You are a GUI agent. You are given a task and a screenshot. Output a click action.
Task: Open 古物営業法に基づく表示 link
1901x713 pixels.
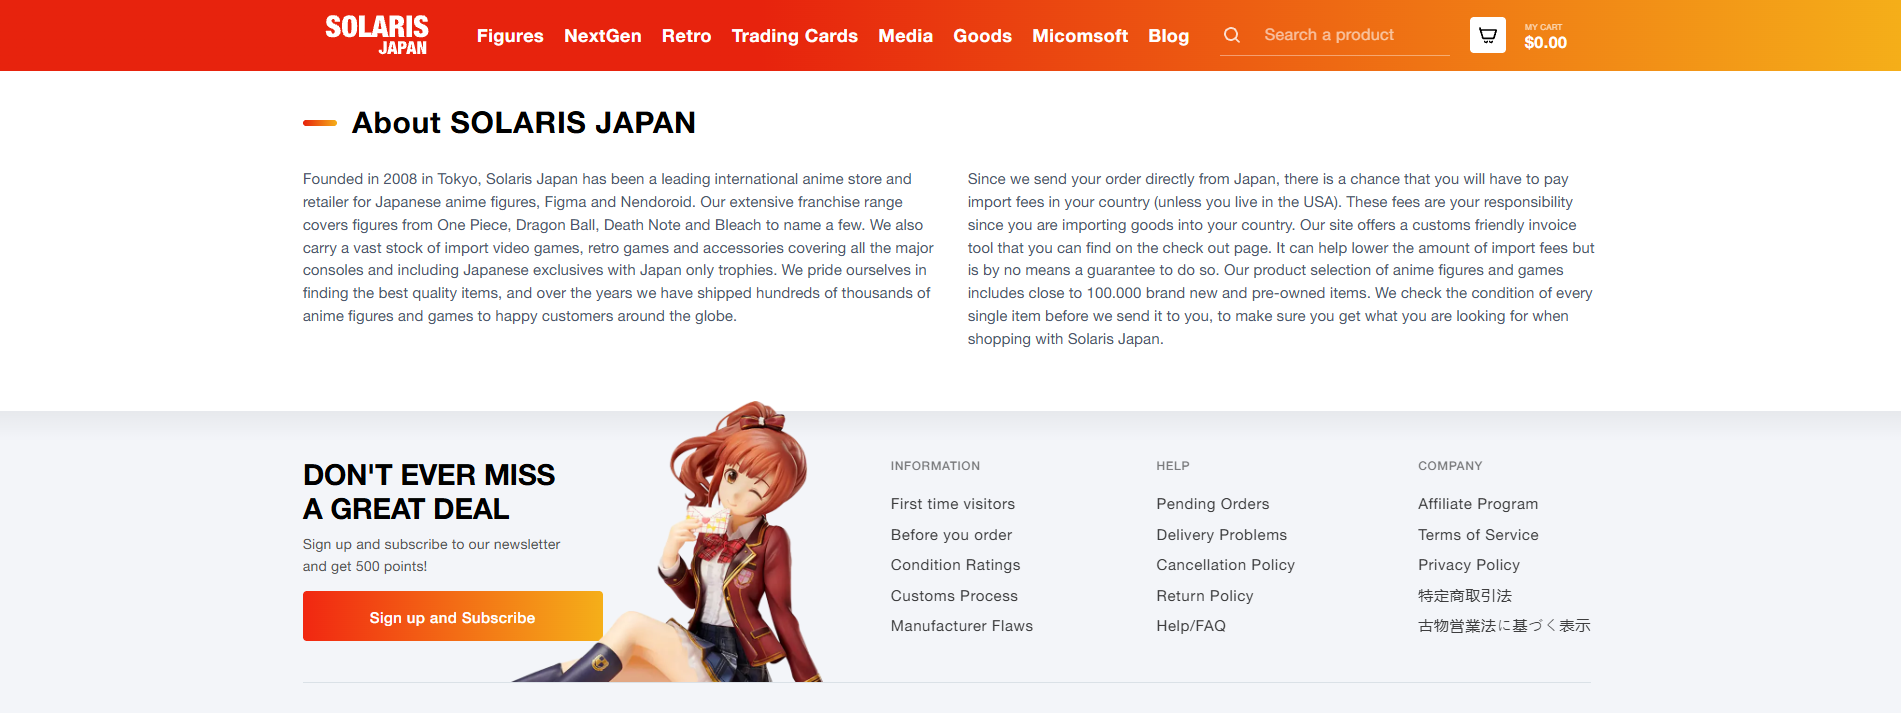tap(1504, 626)
